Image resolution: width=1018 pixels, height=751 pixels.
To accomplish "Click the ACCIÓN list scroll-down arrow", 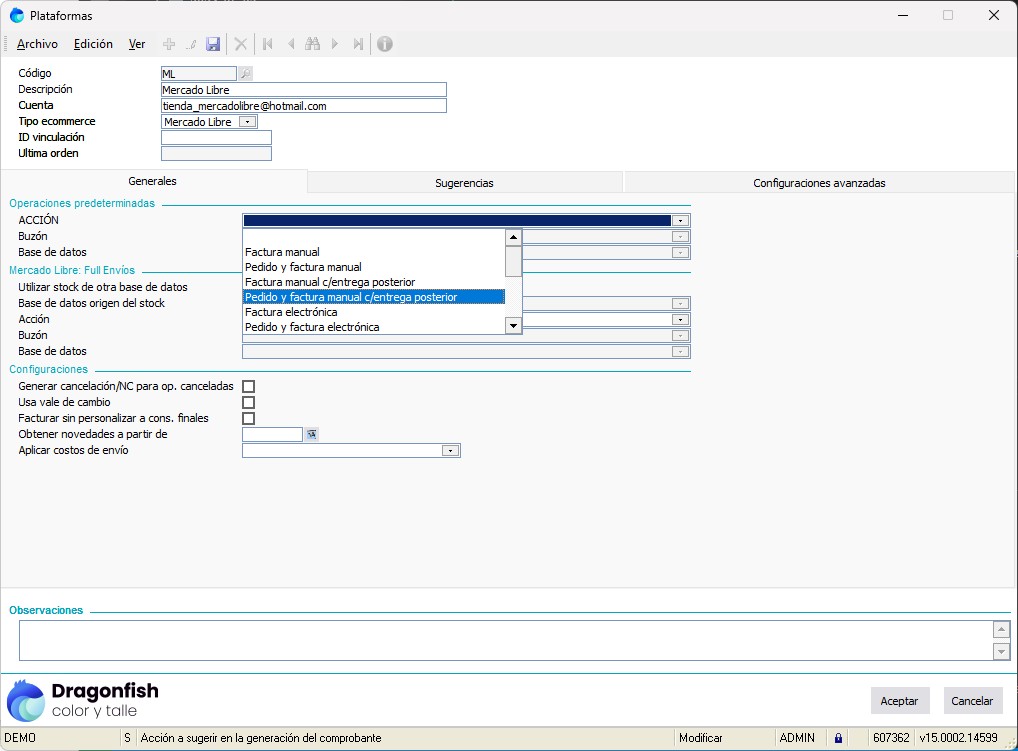I will tap(513, 326).
